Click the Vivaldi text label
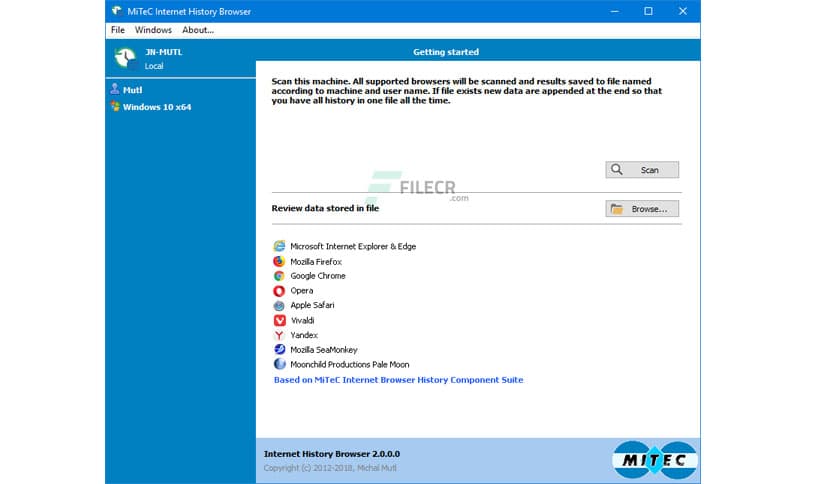Image resolution: width=836 pixels, height=484 pixels. pos(302,320)
